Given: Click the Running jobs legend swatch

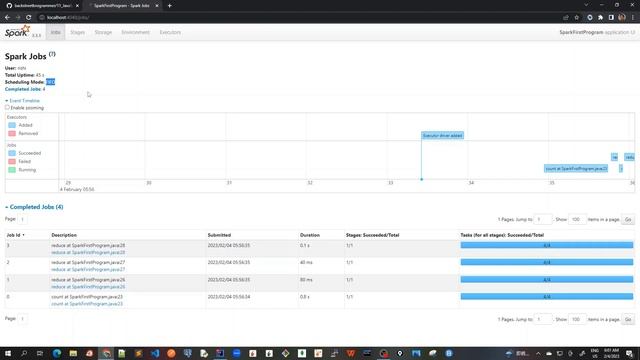Looking at the screenshot, I should pos(12,170).
